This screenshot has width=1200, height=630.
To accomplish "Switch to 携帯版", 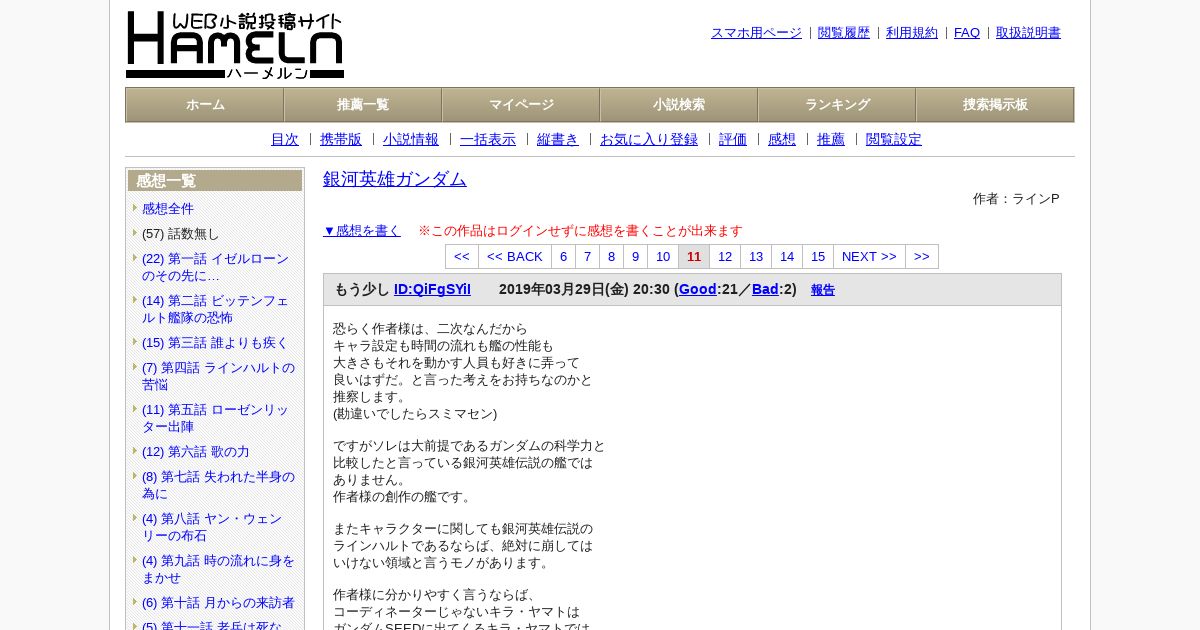I will (x=341, y=140).
